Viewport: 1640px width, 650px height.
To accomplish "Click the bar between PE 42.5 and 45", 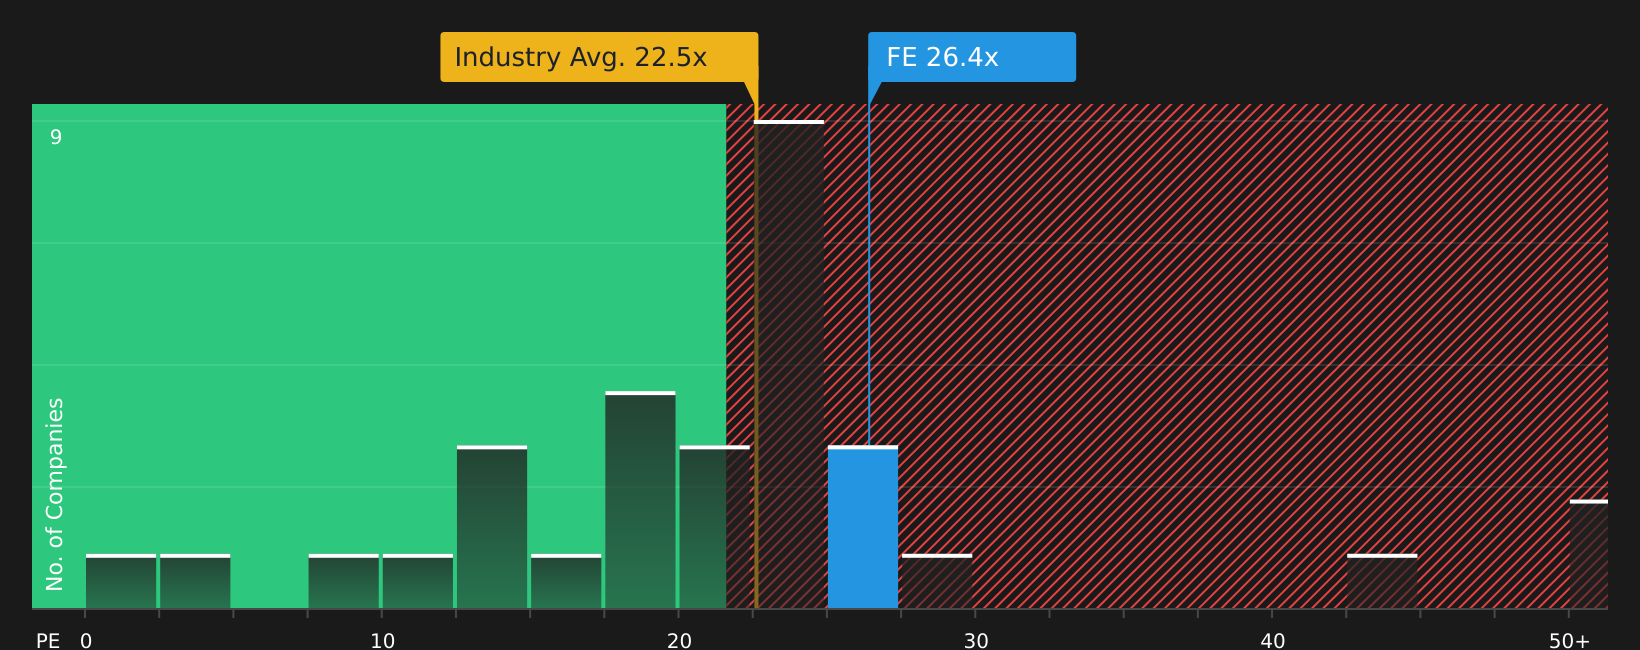I will pyautogui.click(x=1382, y=581).
